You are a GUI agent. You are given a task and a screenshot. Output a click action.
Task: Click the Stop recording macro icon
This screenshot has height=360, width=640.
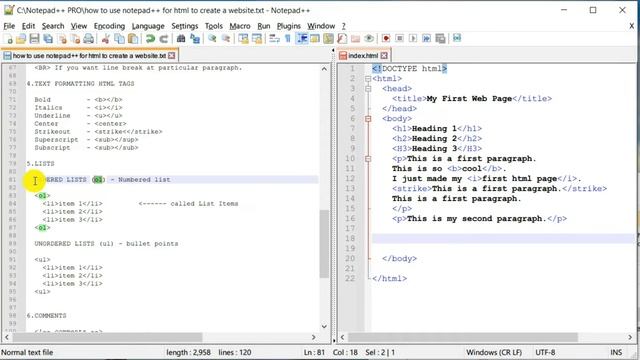point(400,39)
